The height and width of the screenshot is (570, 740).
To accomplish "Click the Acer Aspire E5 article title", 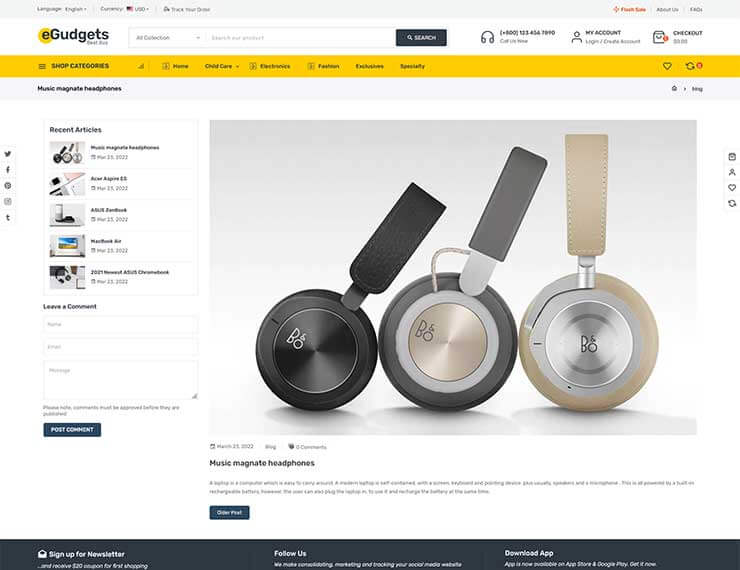I will click(109, 179).
